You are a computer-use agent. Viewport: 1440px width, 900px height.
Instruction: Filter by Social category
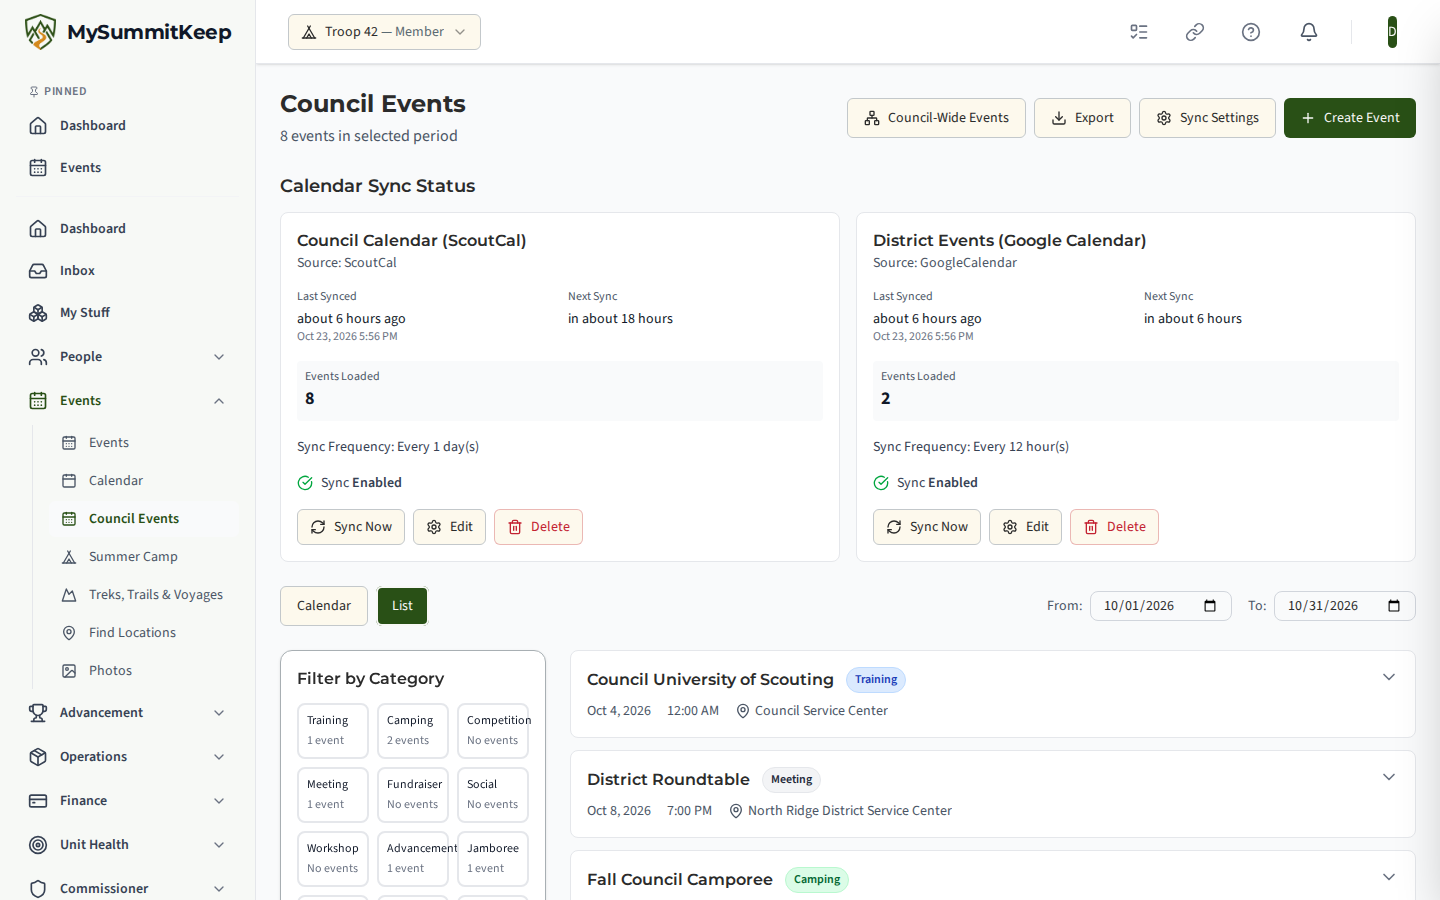tap(493, 795)
